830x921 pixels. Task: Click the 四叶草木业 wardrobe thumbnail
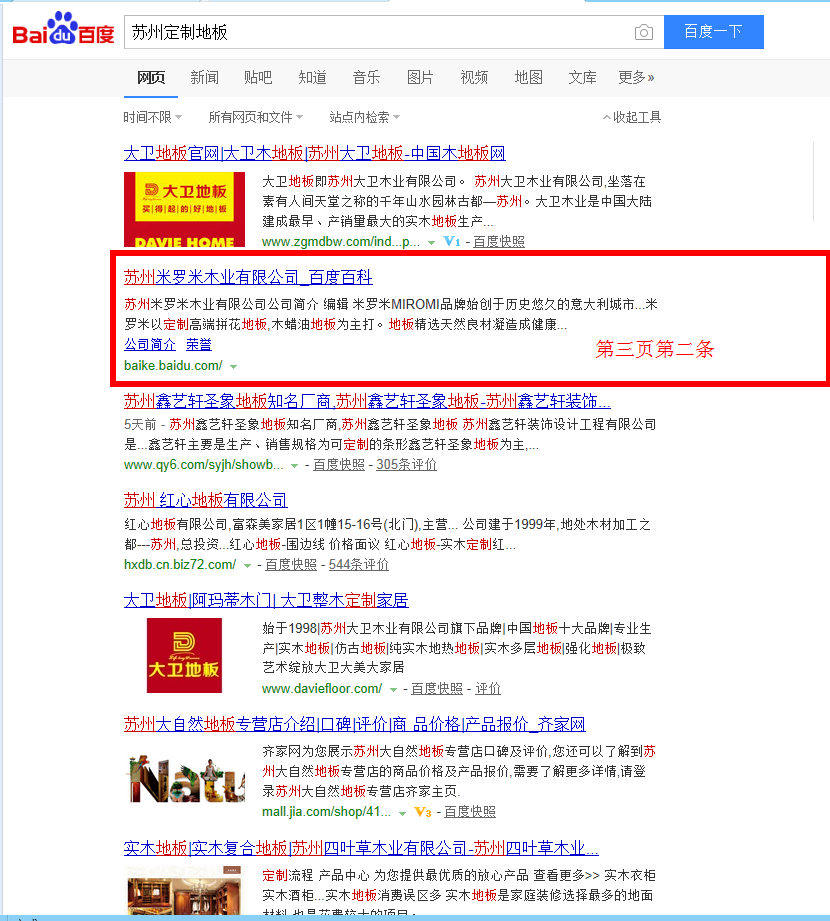(x=184, y=890)
